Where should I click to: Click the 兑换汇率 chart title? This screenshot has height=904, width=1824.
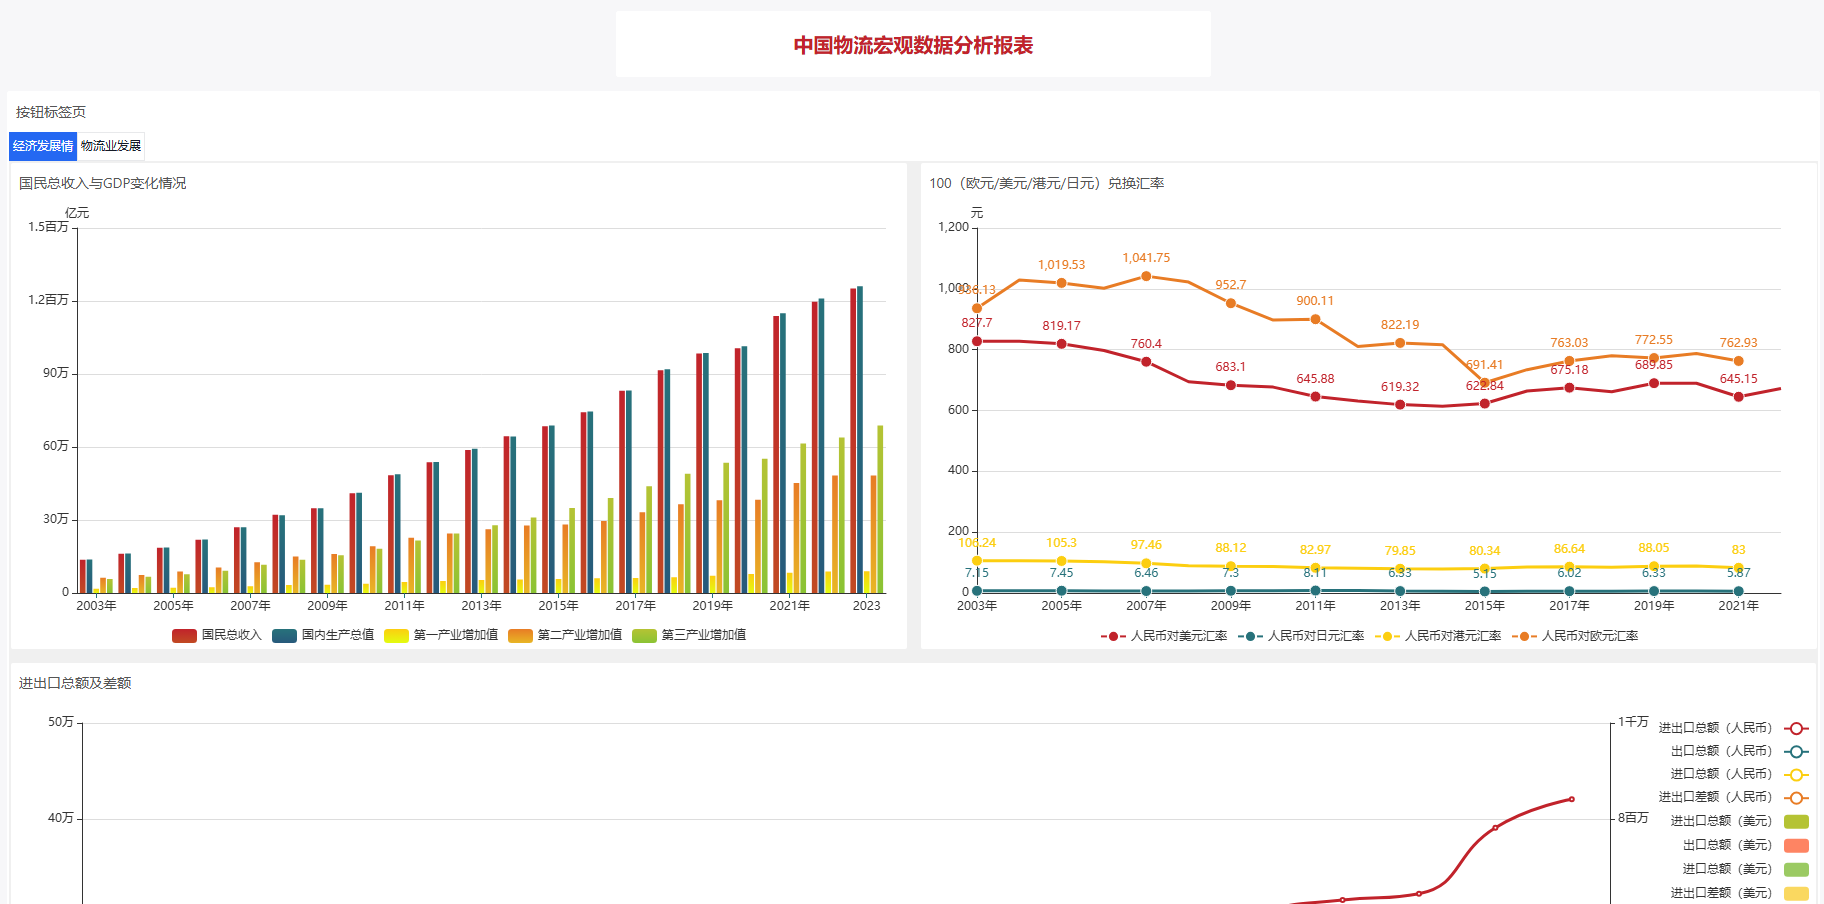pyautogui.click(x=1047, y=183)
